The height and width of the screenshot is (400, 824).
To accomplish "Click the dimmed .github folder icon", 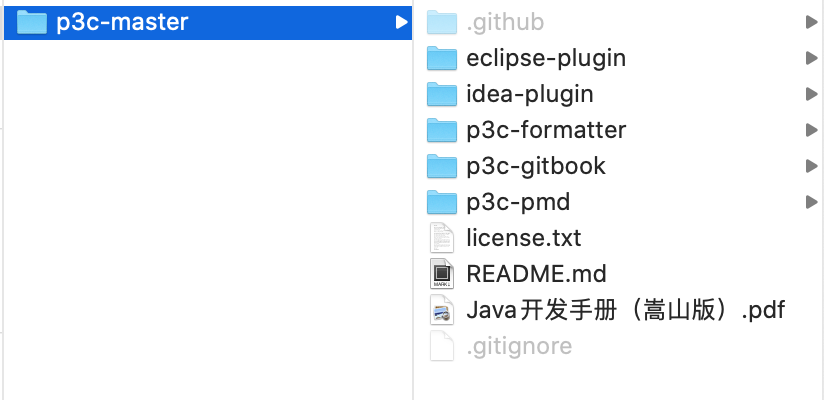I will [x=441, y=22].
